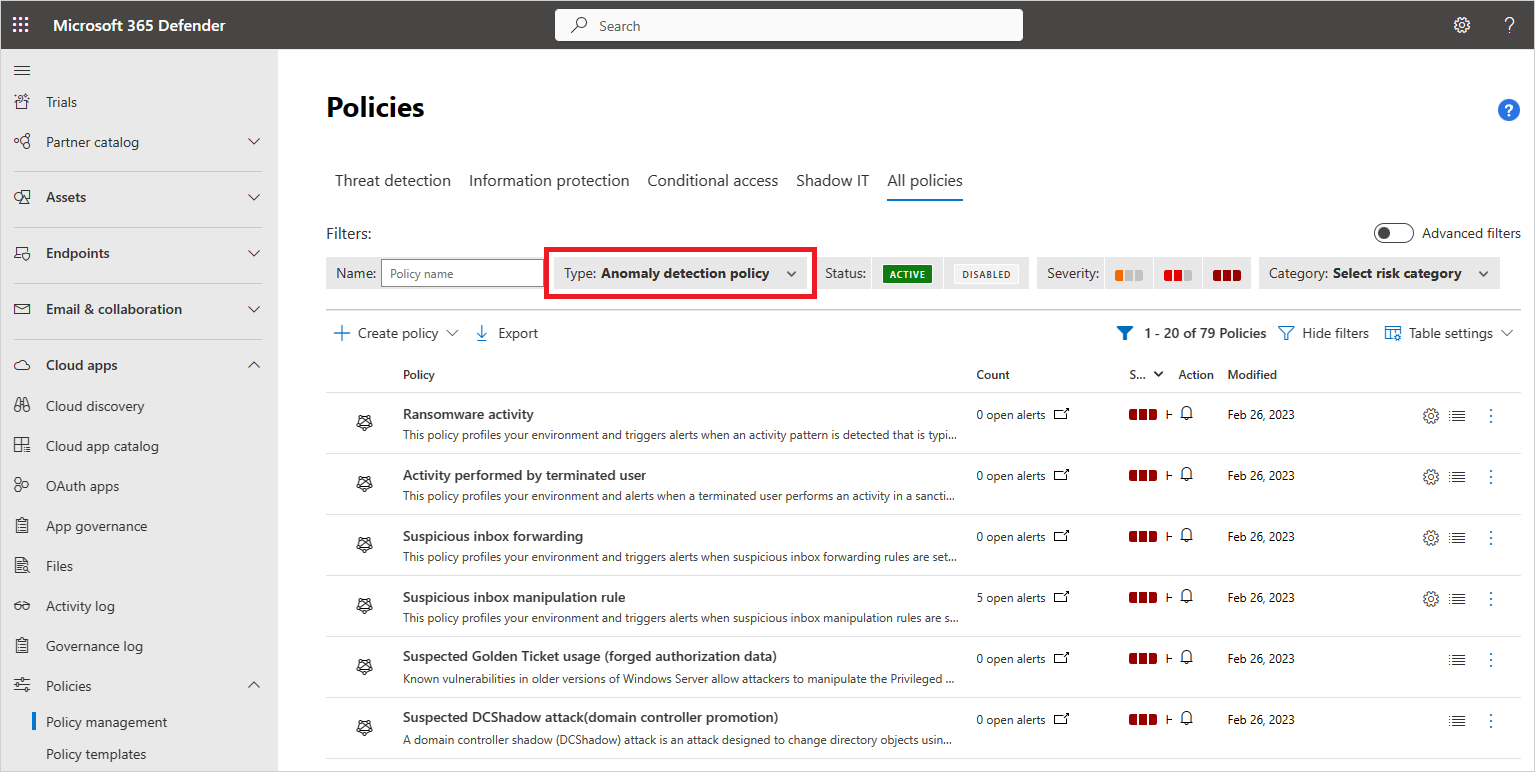Click the Search box in the header
The width and height of the screenshot is (1535, 772).
tap(789, 26)
